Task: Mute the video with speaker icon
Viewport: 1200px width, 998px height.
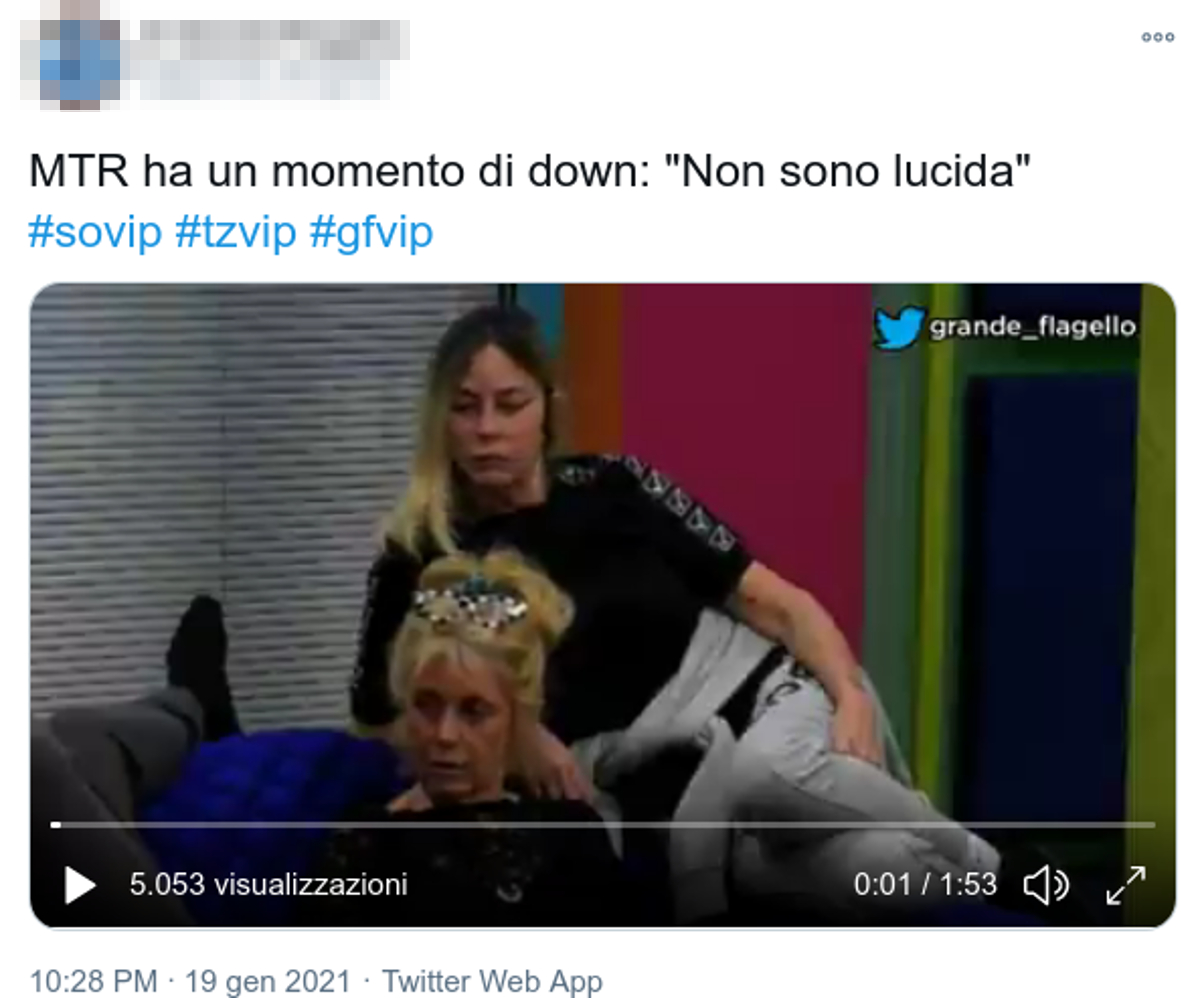Action: click(x=1046, y=885)
